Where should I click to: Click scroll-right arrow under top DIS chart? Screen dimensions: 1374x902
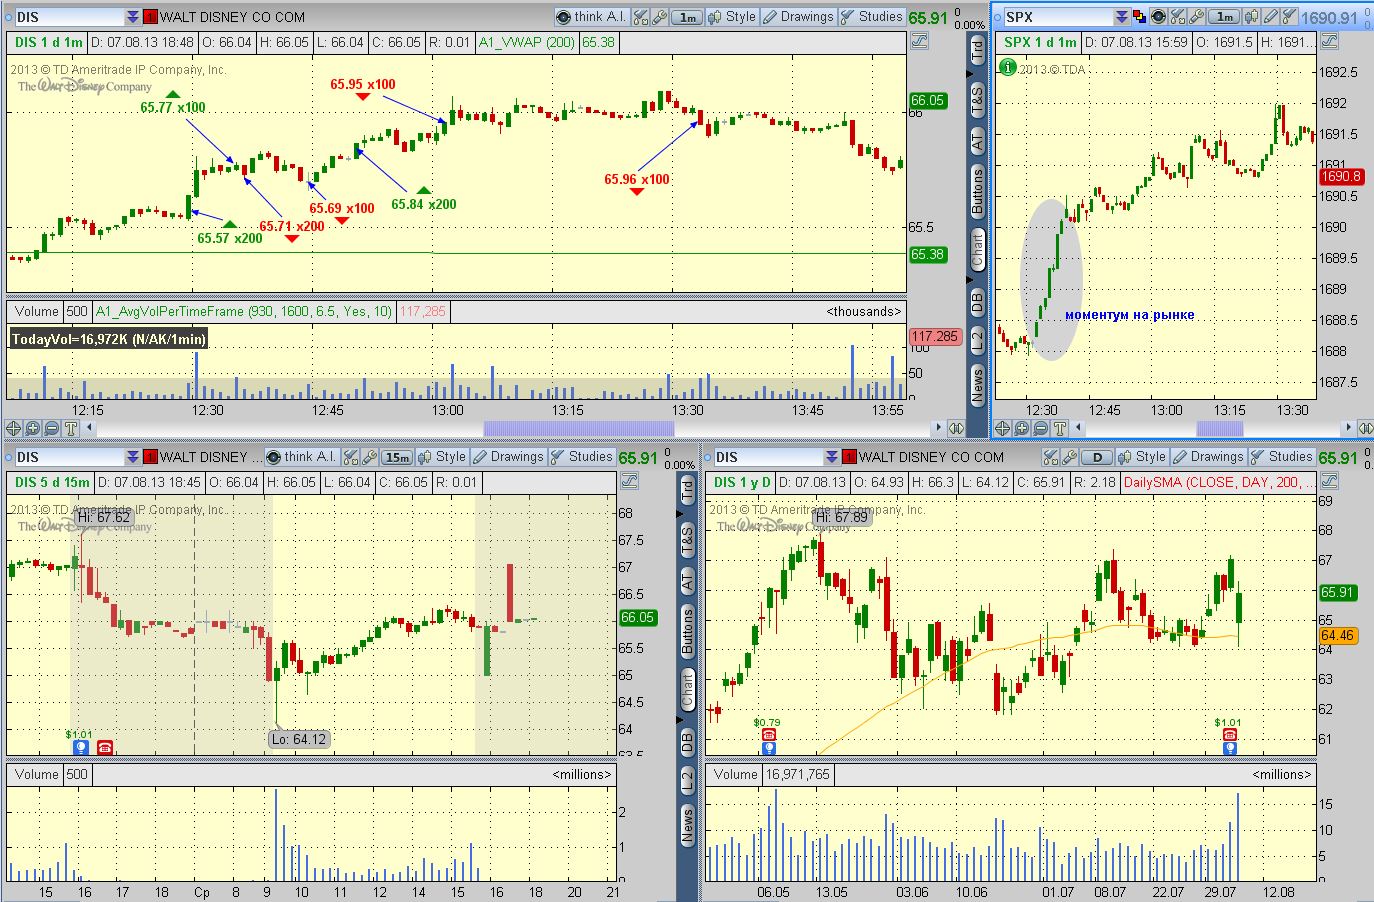[x=938, y=428]
